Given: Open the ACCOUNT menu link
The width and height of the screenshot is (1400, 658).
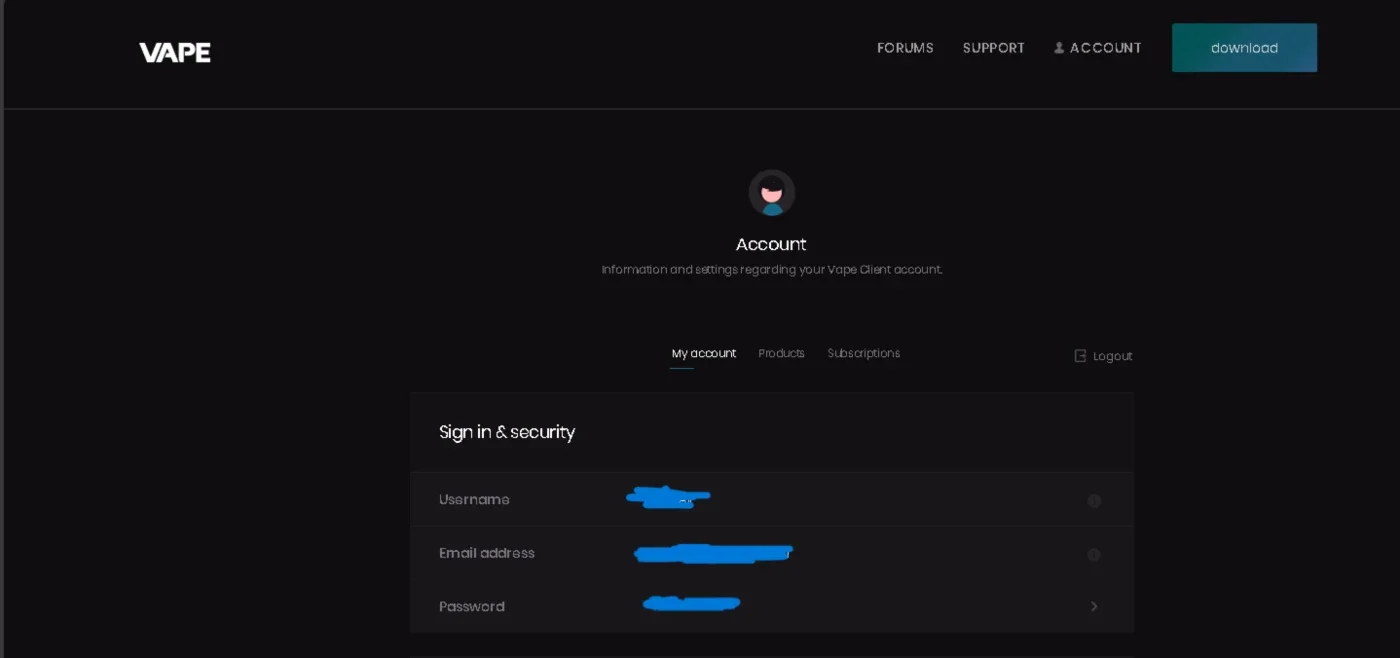Looking at the screenshot, I should (x=1097, y=48).
